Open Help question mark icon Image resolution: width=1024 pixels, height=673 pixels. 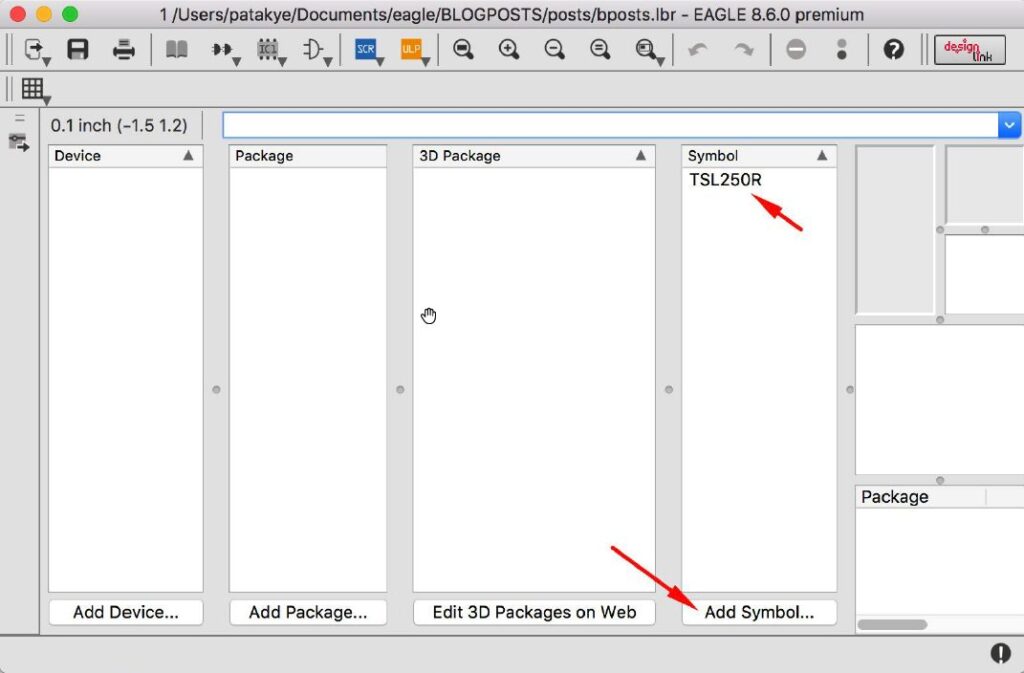[894, 50]
